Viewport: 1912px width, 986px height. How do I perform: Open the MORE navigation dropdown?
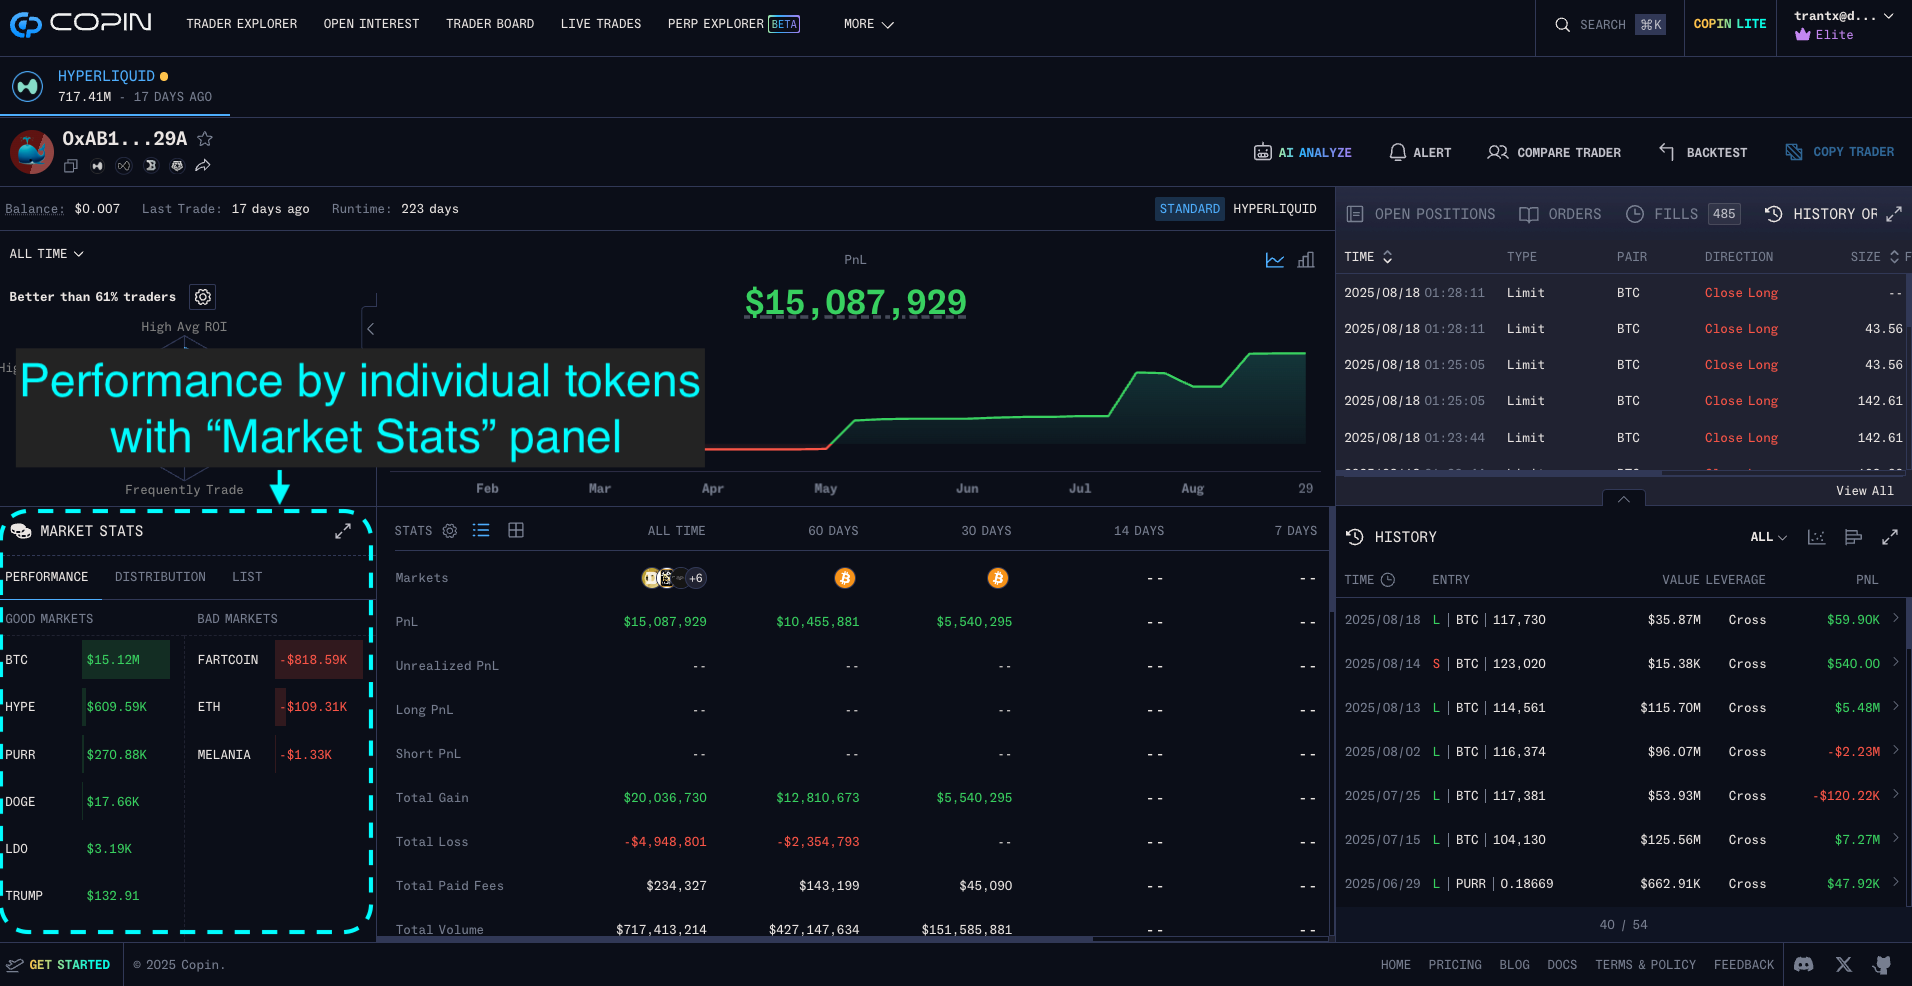tap(868, 24)
